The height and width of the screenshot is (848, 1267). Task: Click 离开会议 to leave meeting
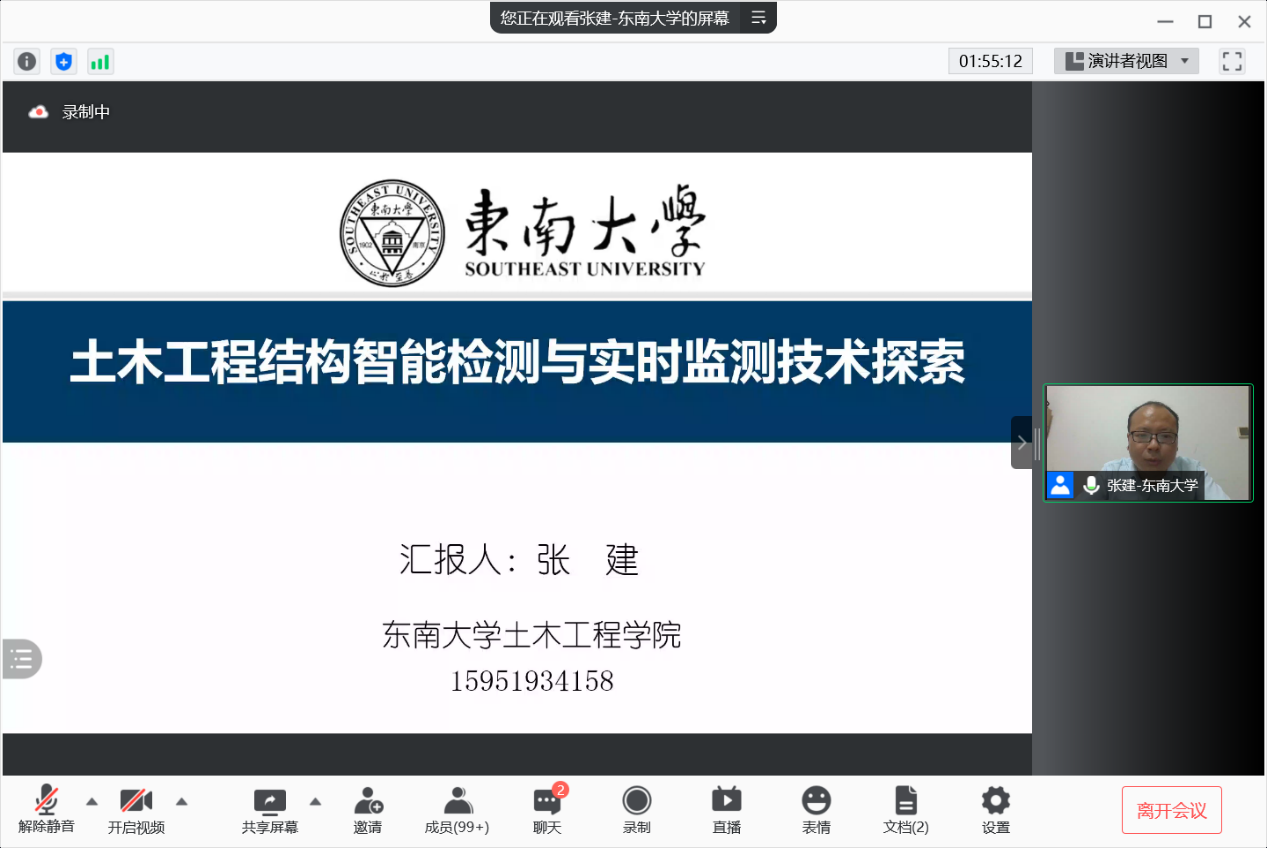[x=1171, y=810]
